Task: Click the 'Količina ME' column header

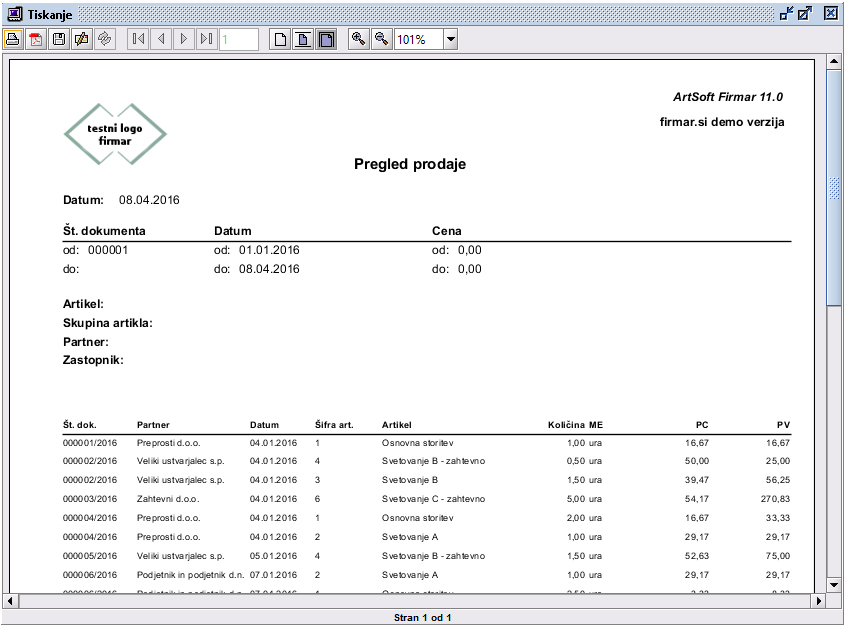Action: pos(575,425)
